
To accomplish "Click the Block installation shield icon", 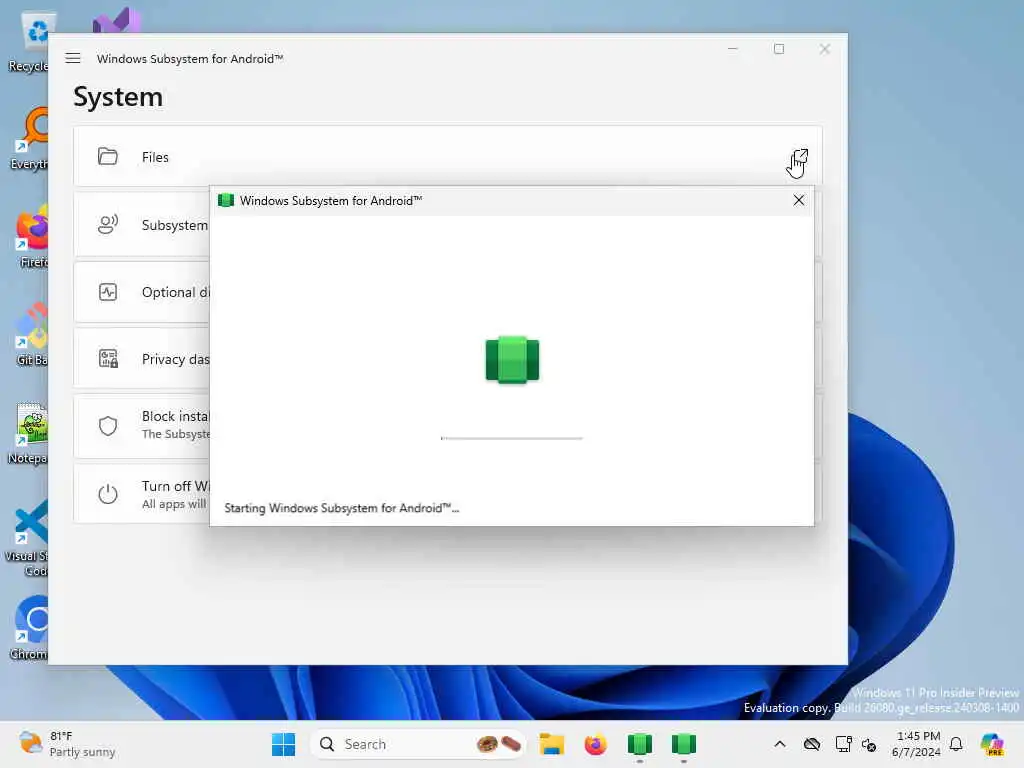I will [108, 426].
